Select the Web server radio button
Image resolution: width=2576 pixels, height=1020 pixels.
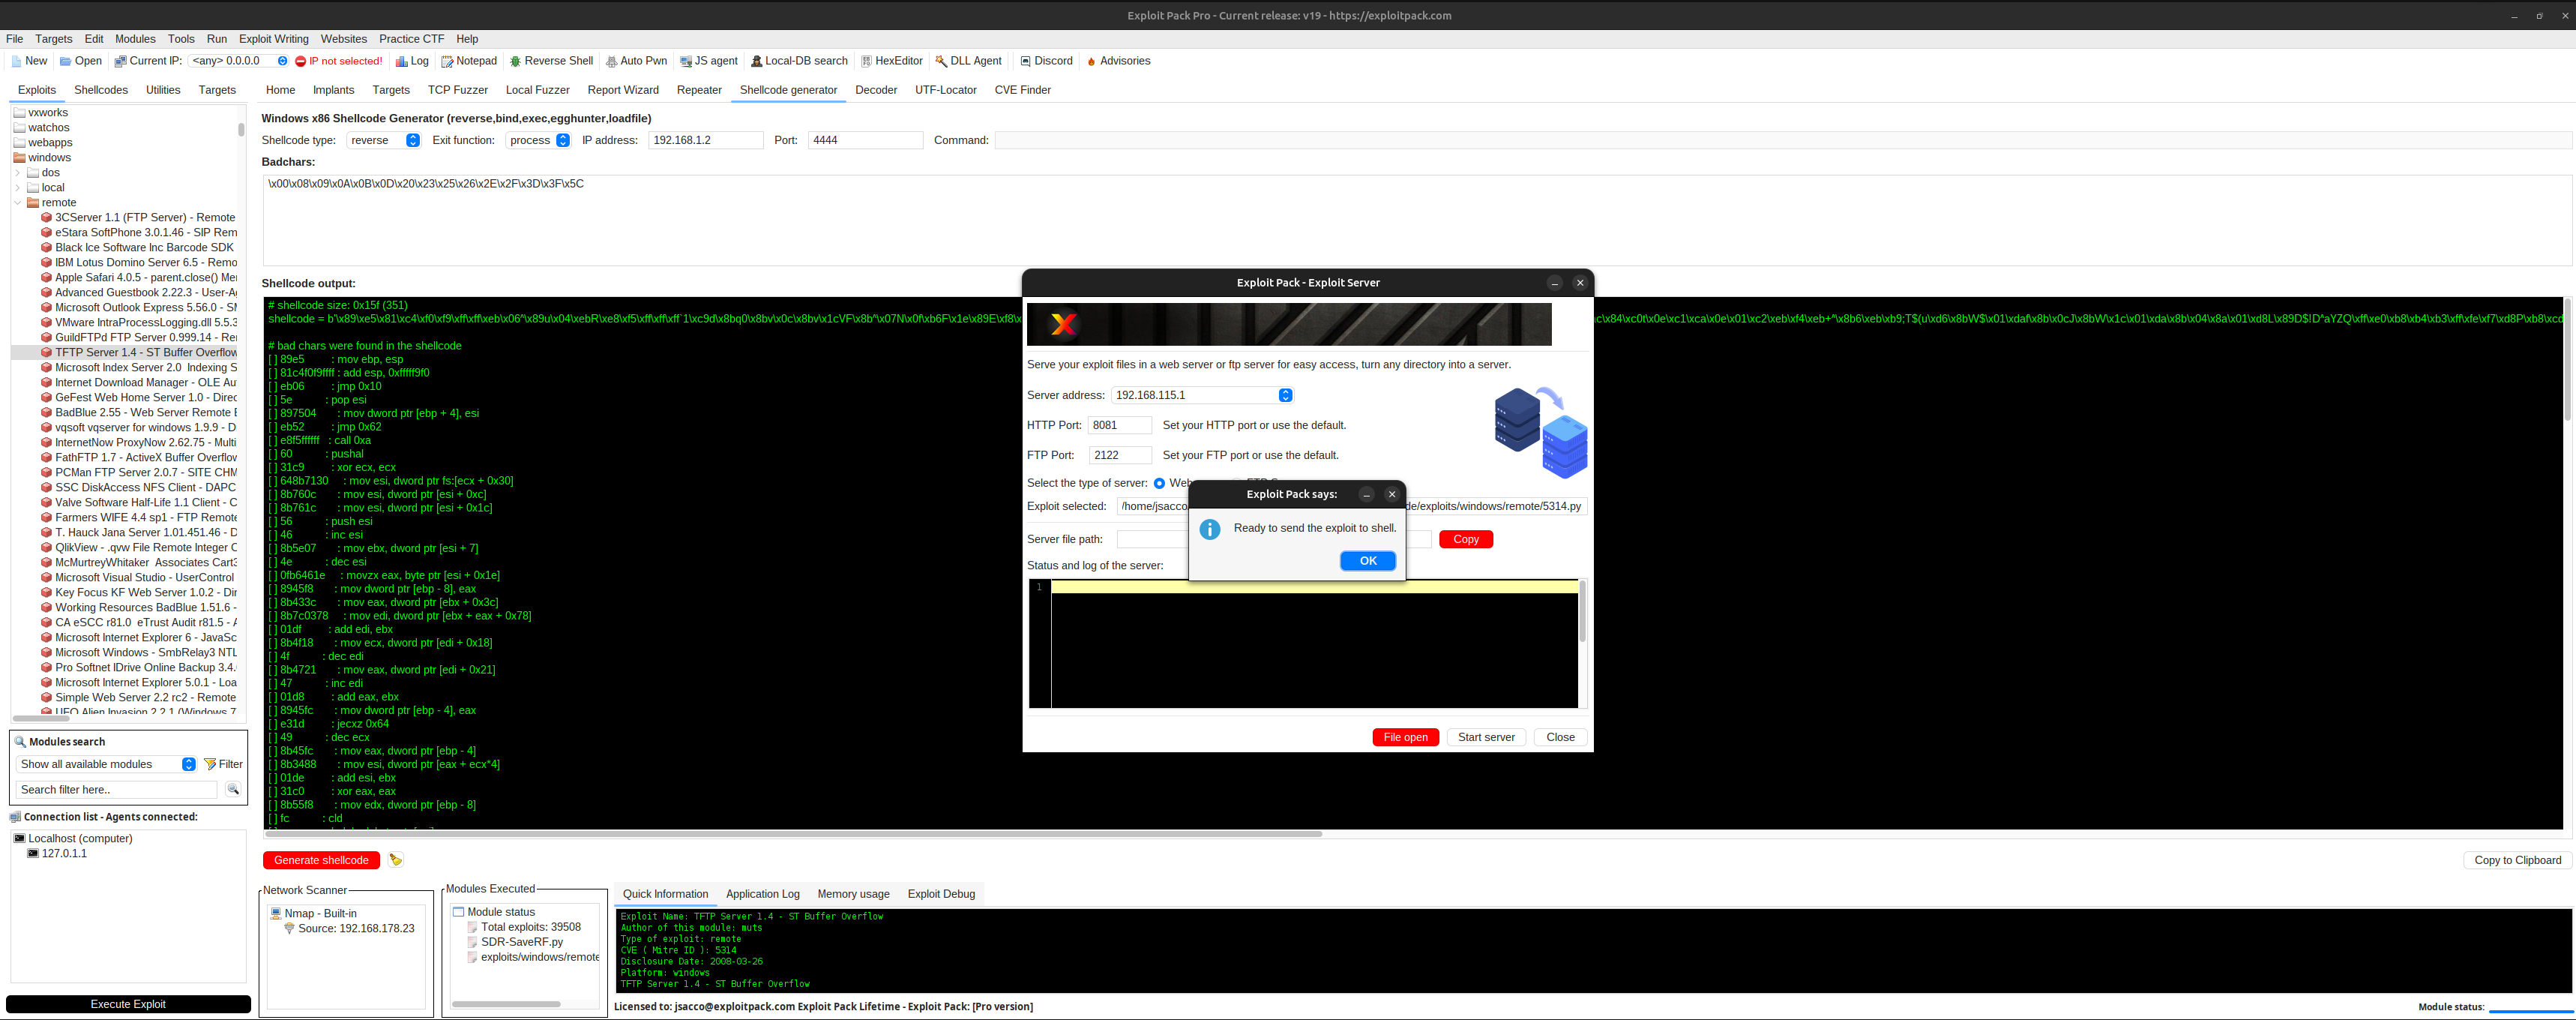[x=1159, y=483]
